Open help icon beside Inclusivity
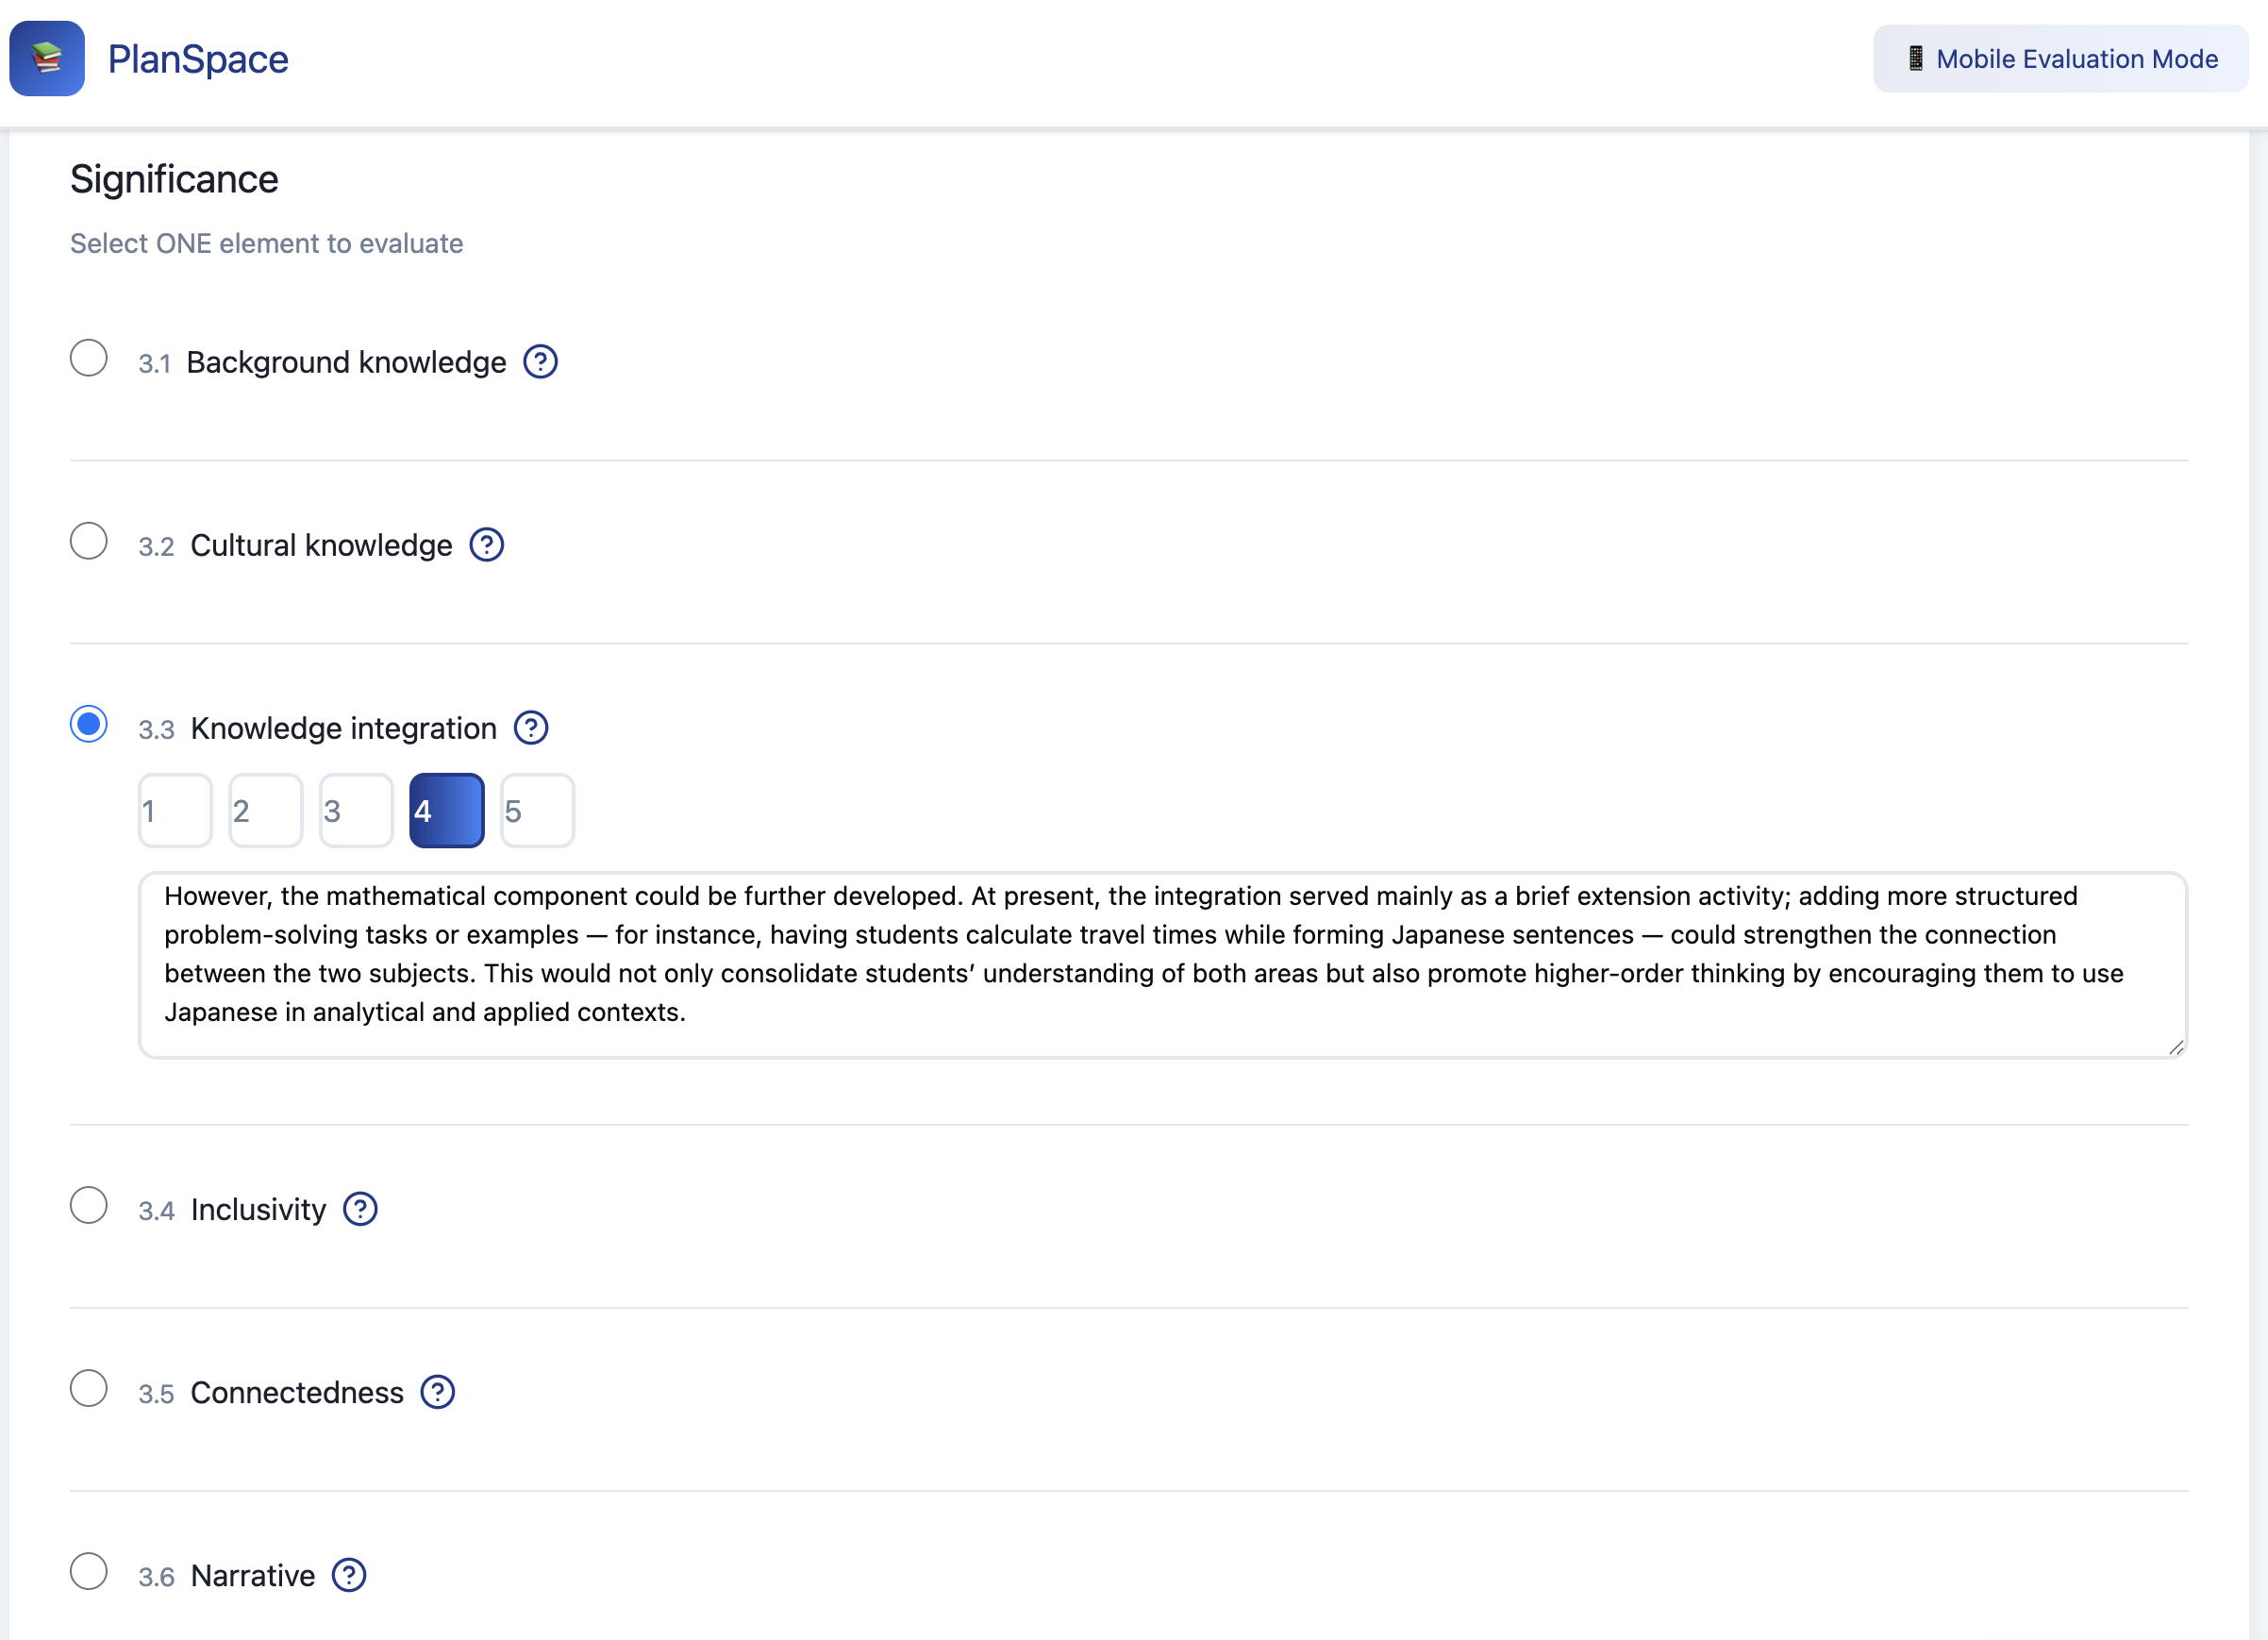This screenshot has height=1640, width=2268. pyautogui.click(x=360, y=1209)
